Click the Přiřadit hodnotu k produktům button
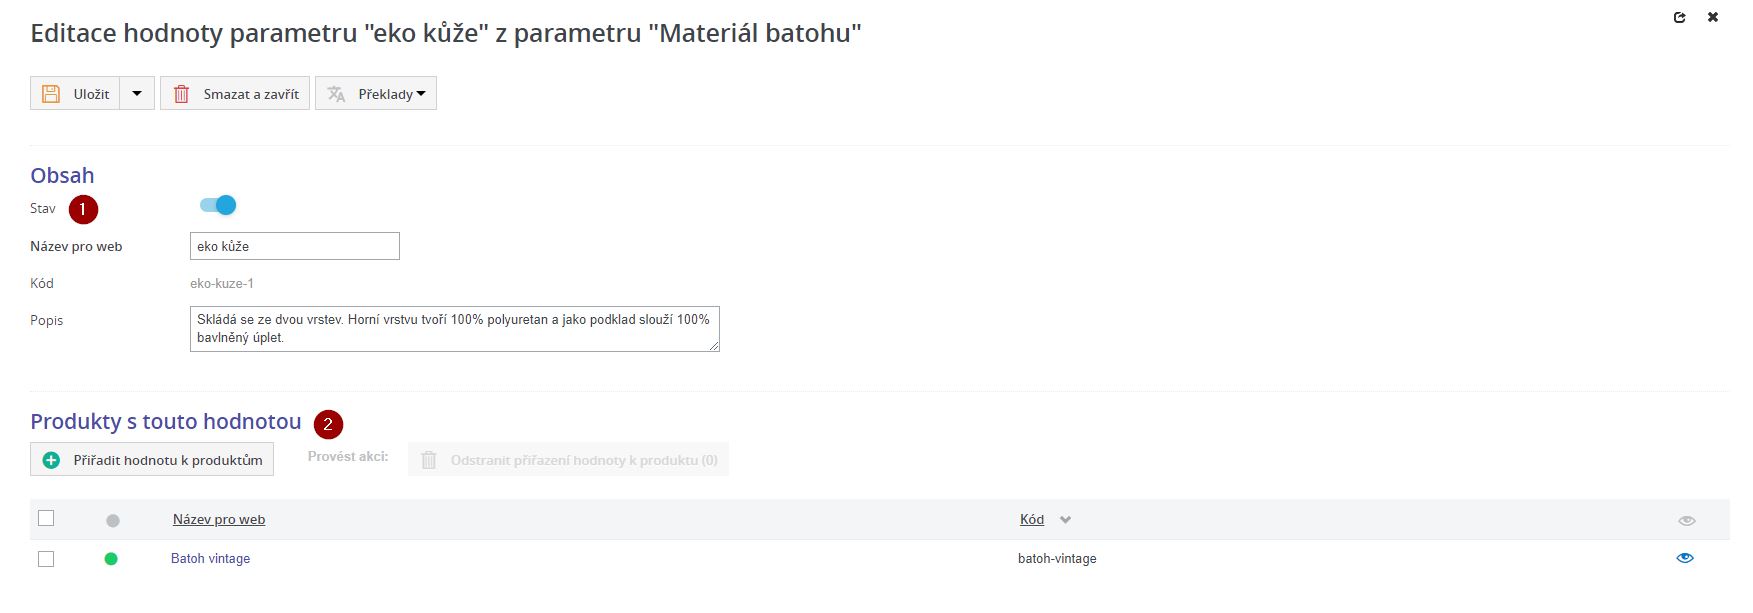 pos(152,460)
